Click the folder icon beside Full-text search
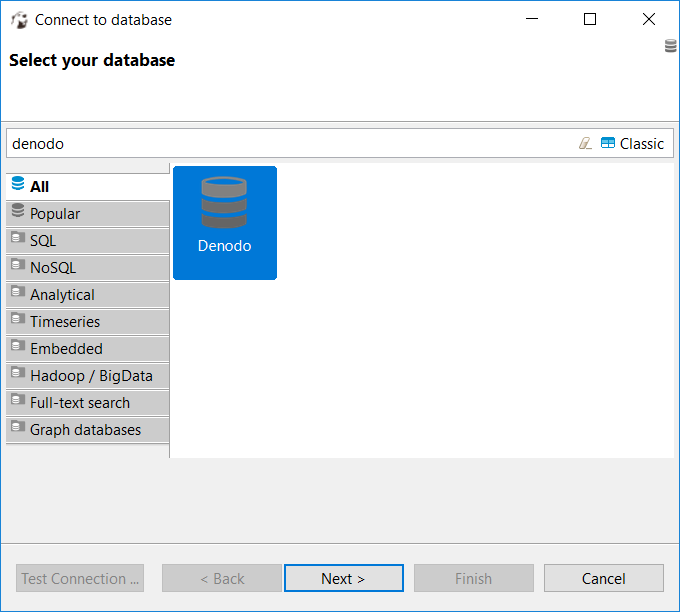Viewport: 680px width, 612px height. click(18, 399)
